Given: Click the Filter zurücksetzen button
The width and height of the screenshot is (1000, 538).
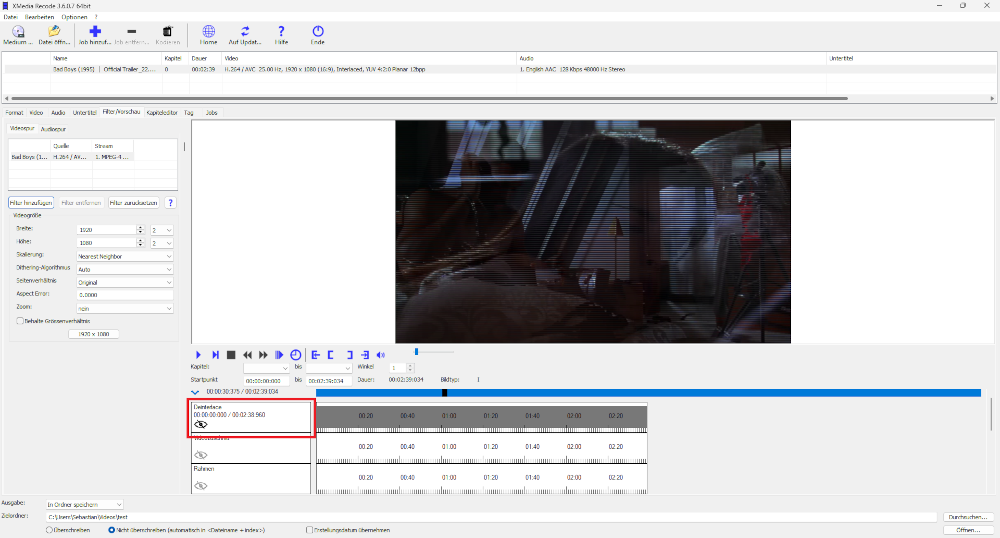Looking at the screenshot, I should click(x=133, y=203).
